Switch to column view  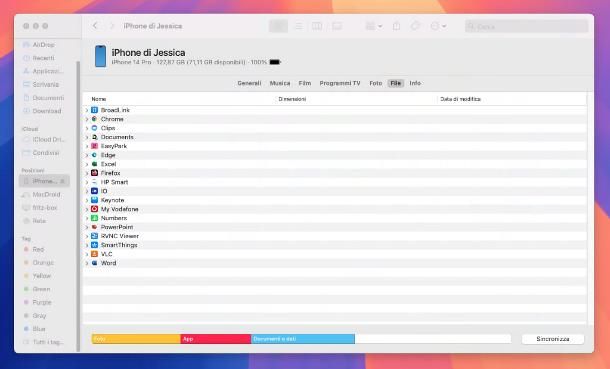(x=317, y=26)
